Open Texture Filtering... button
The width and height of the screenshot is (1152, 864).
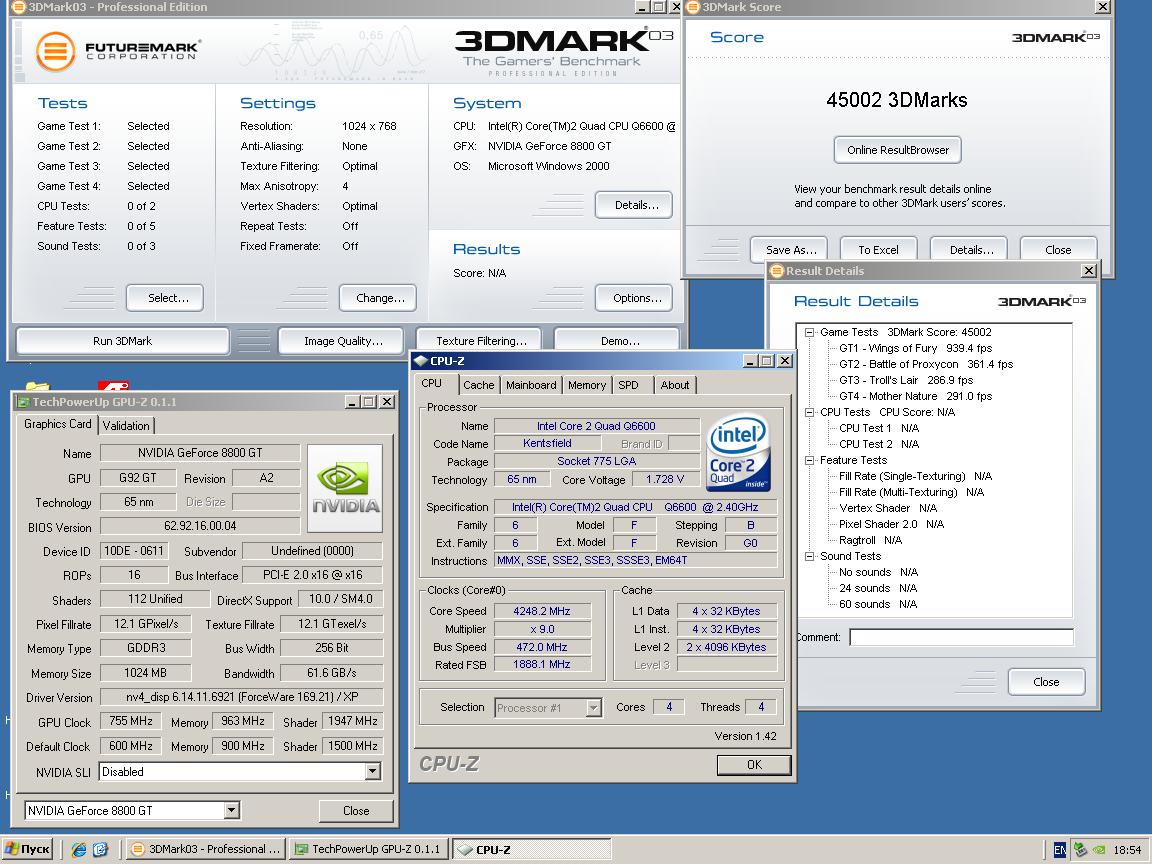pyautogui.click(x=478, y=341)
